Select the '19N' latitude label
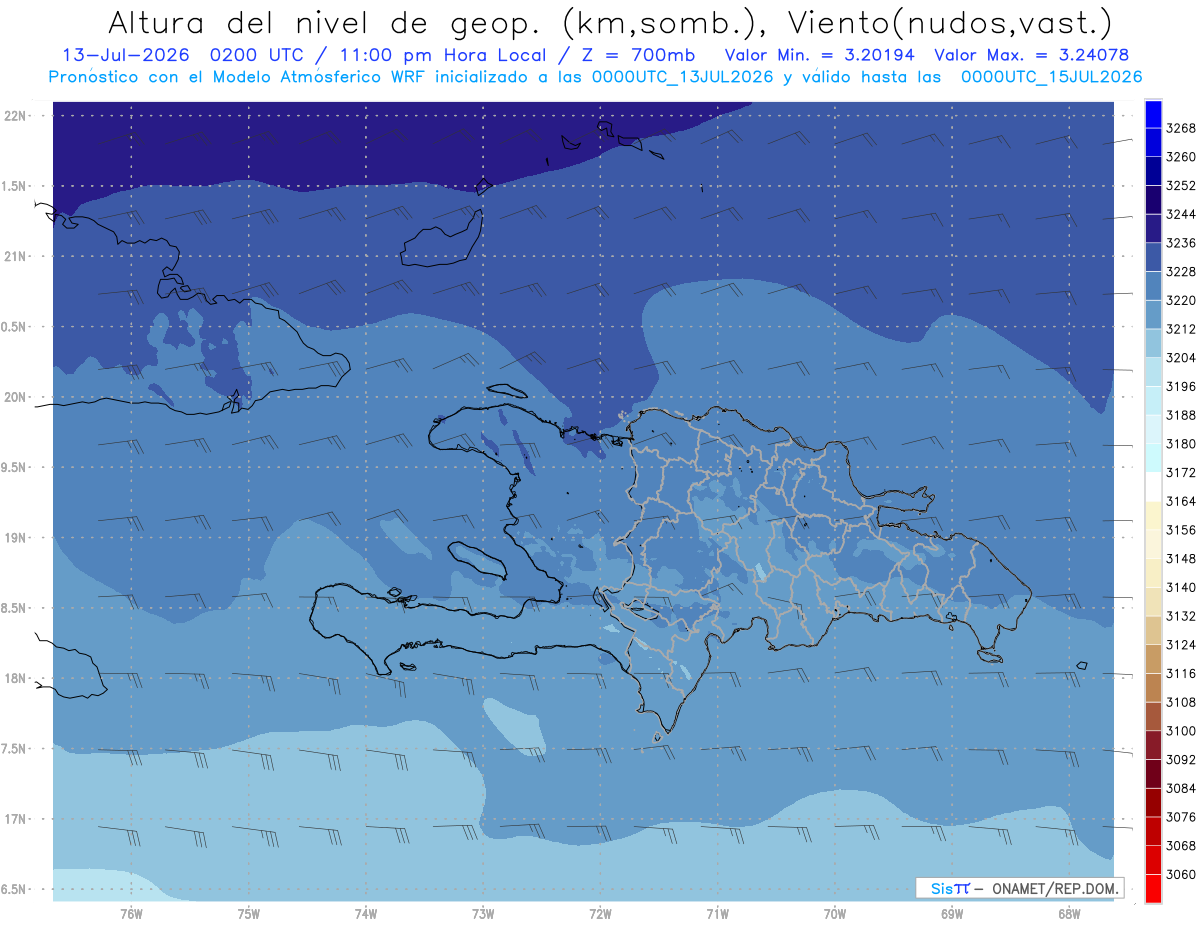Viewport: 1200px width, 927px height. (x=17, y=537)
